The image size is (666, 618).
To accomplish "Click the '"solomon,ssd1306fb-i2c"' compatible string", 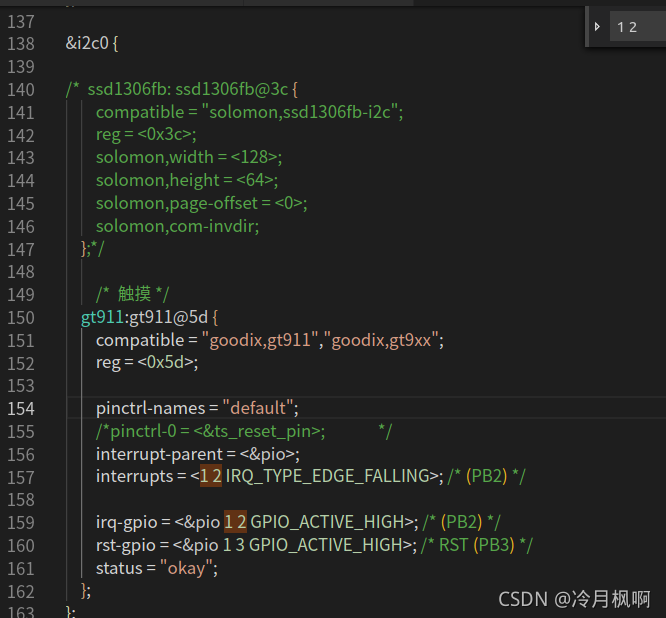I will 300,112.
